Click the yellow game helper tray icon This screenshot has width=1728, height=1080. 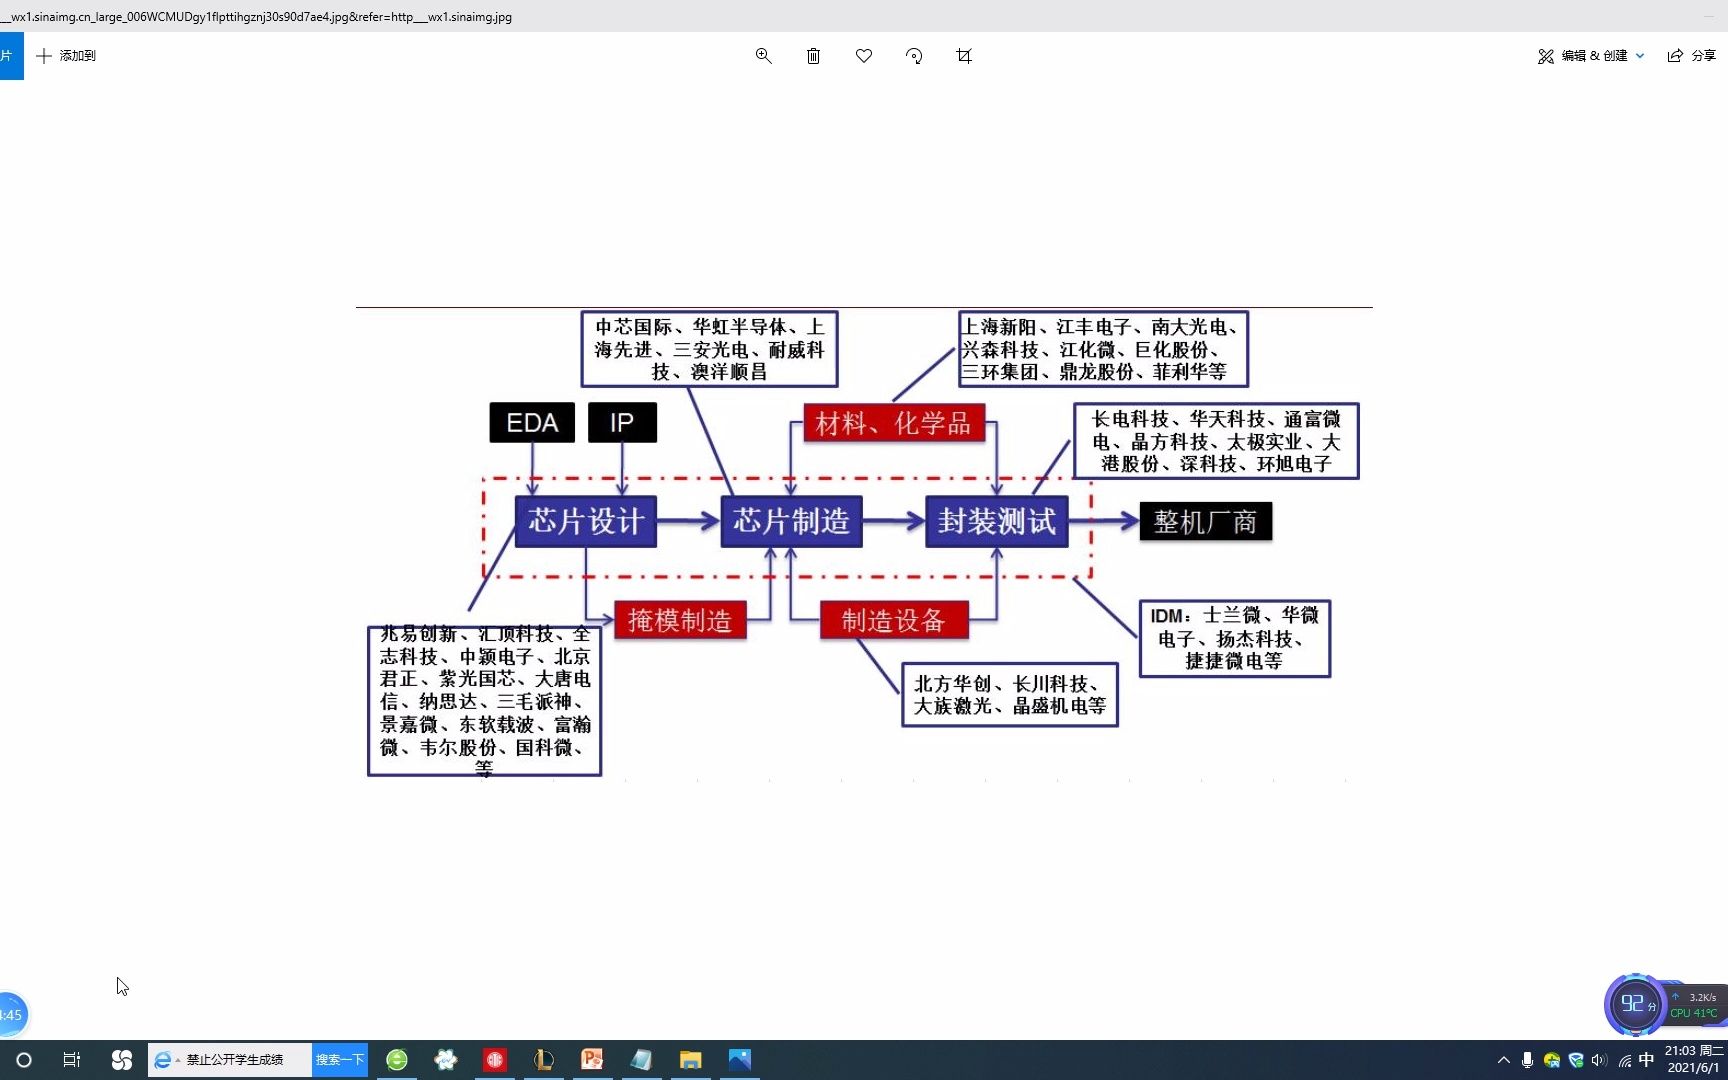click(1552, 1060)
